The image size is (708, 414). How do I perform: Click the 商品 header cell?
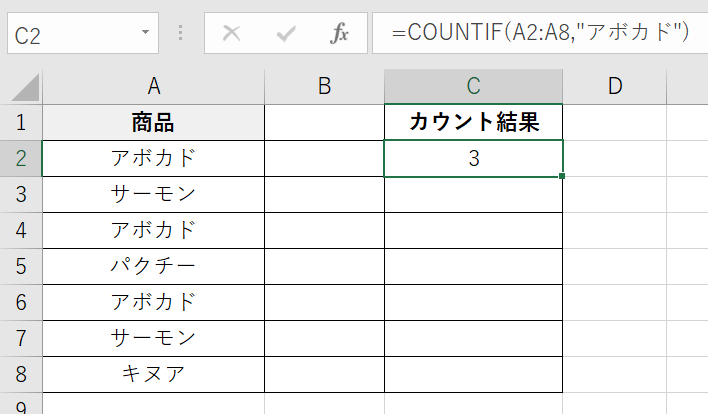153,123
